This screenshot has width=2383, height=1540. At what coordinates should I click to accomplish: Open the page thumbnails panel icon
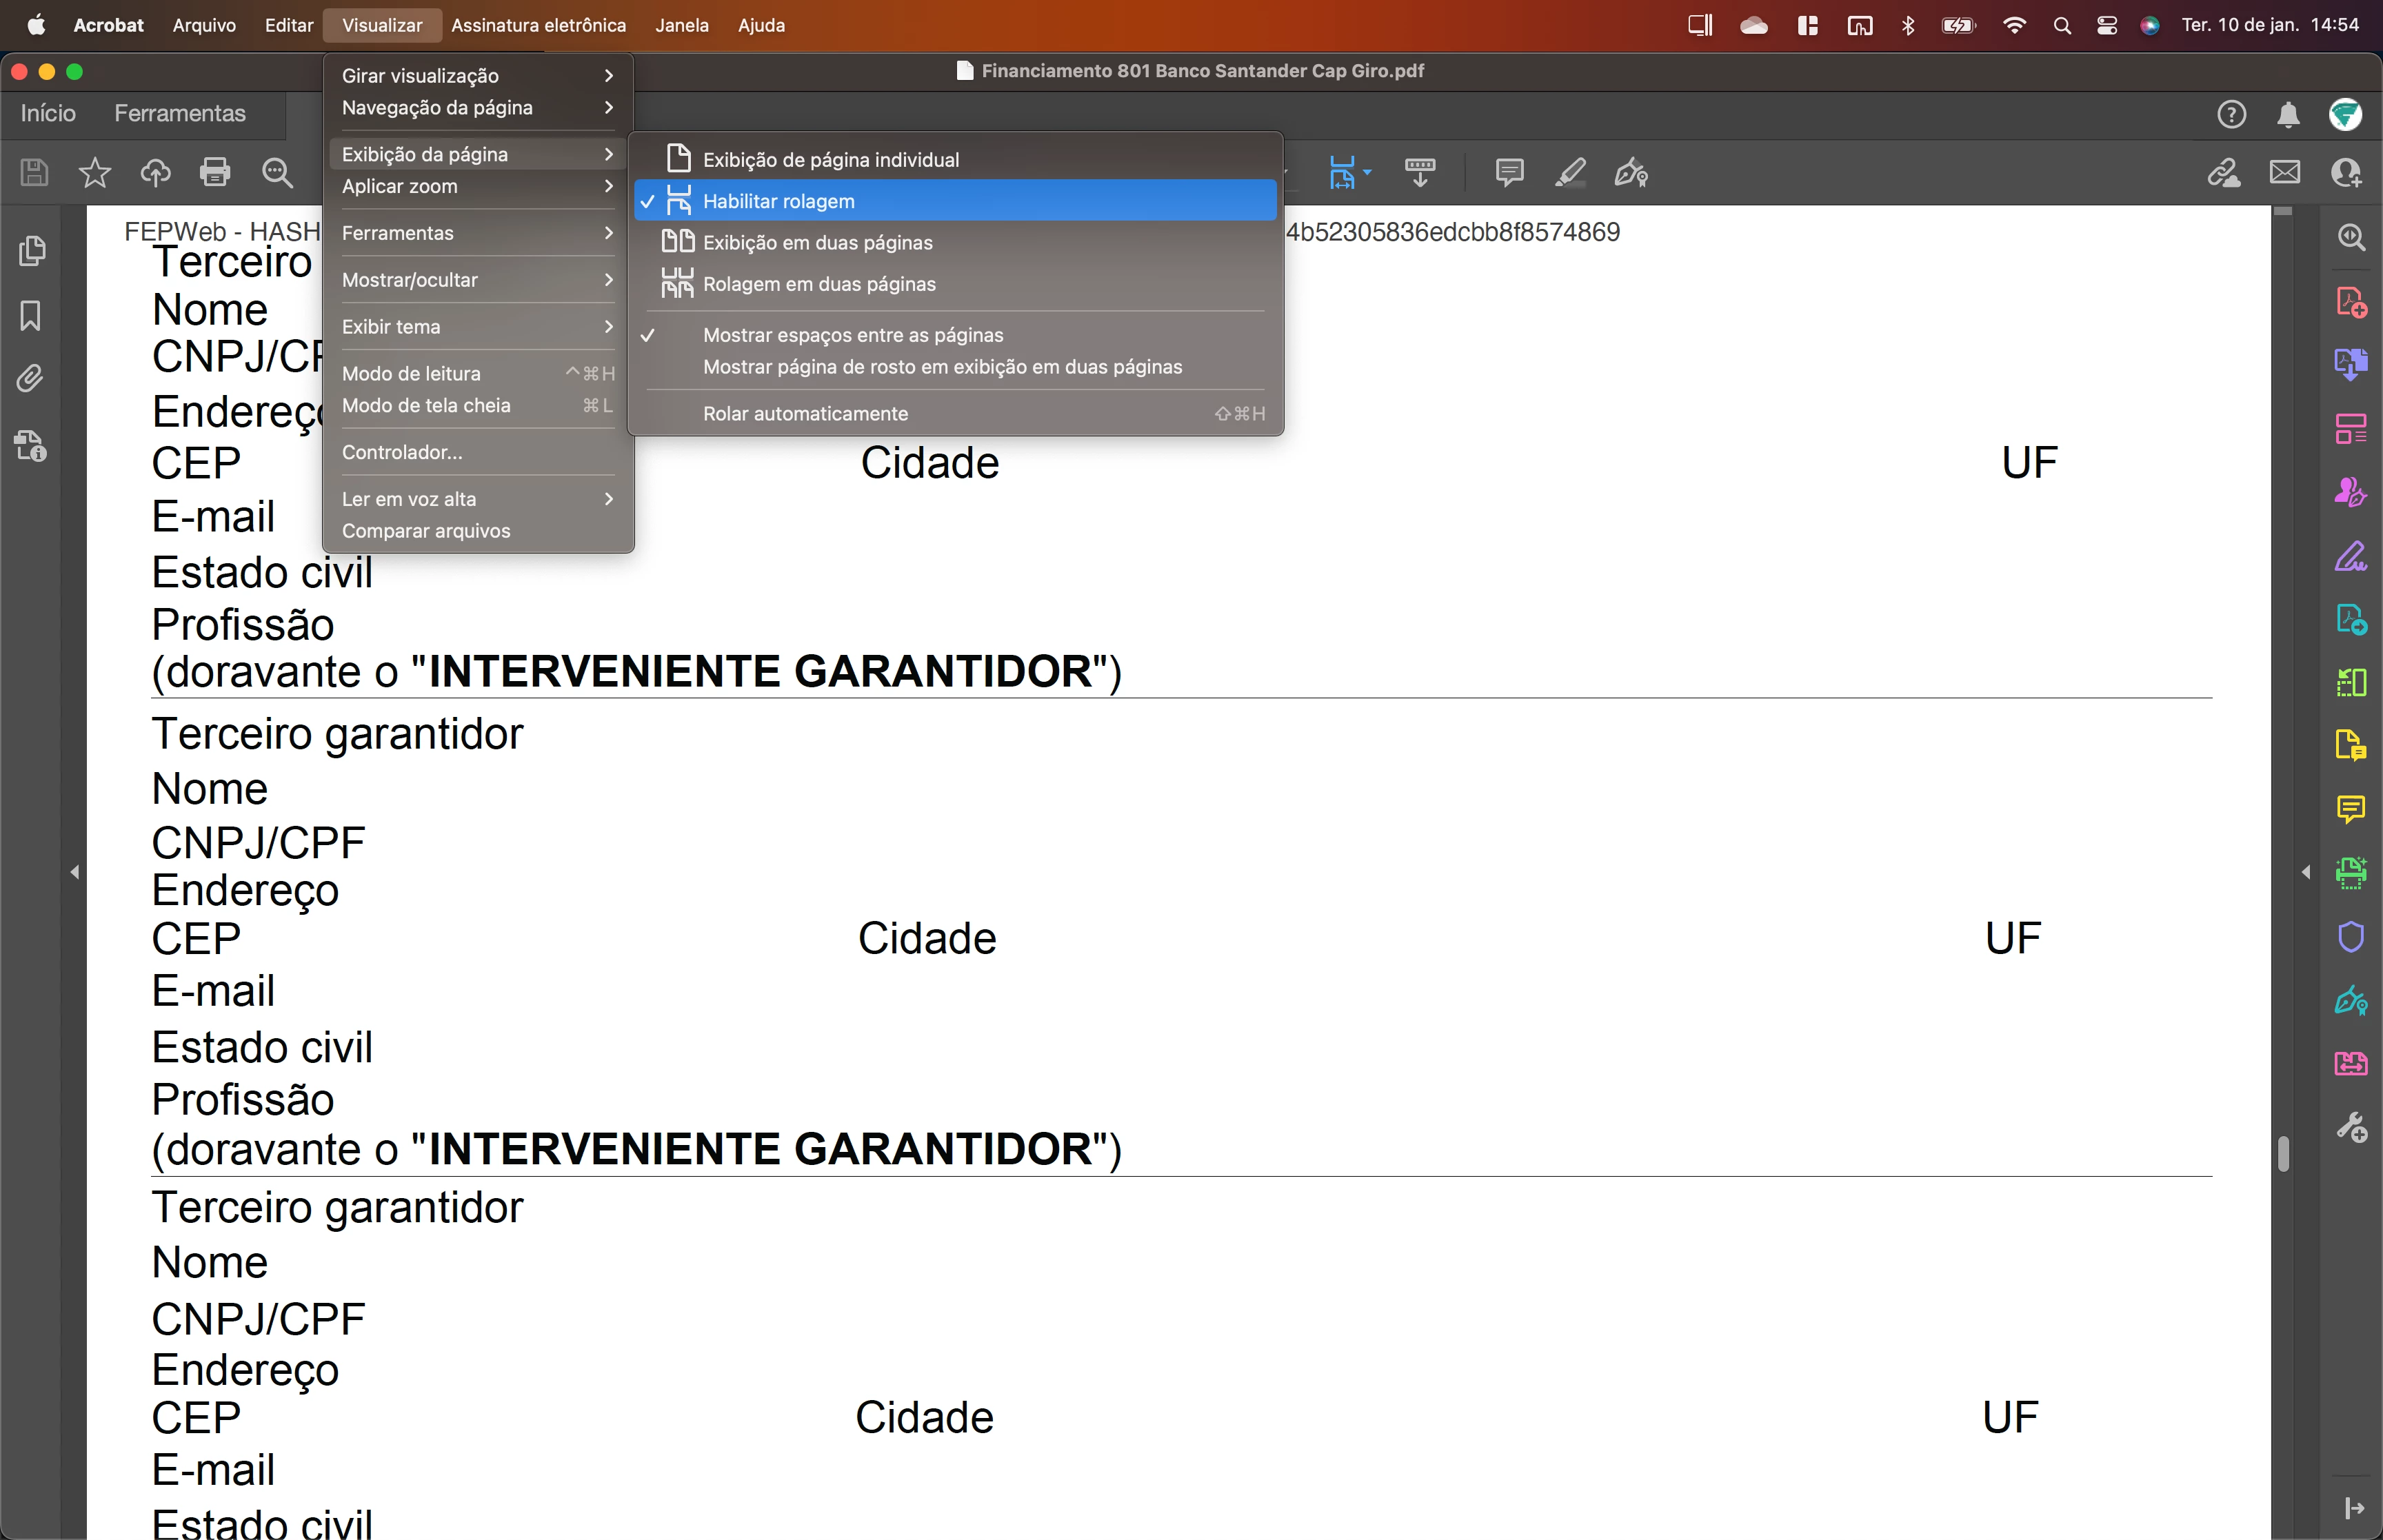click(31, 251)
